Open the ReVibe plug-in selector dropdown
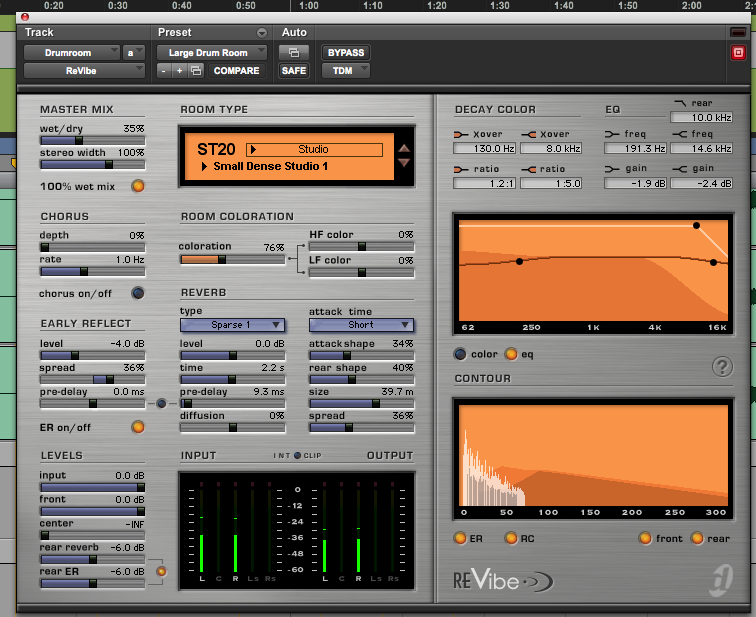Image resolution: width=756 pixels, height=617 pixels. tap(84, 71)
